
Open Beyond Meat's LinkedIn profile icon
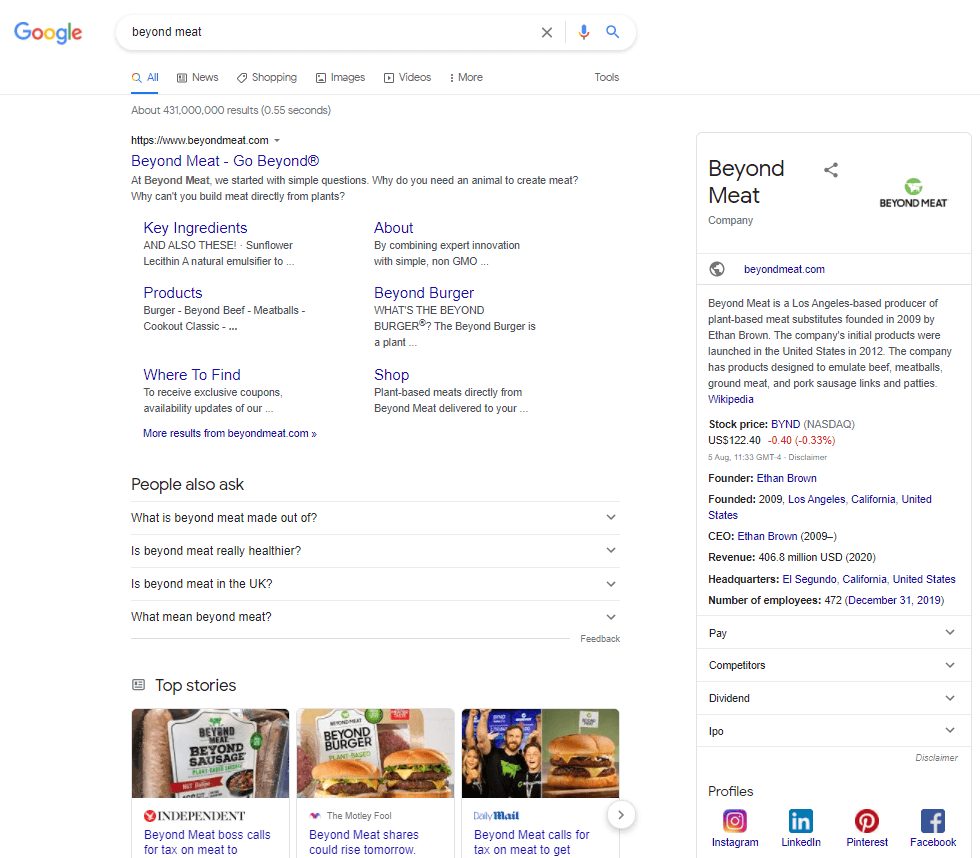800,820
